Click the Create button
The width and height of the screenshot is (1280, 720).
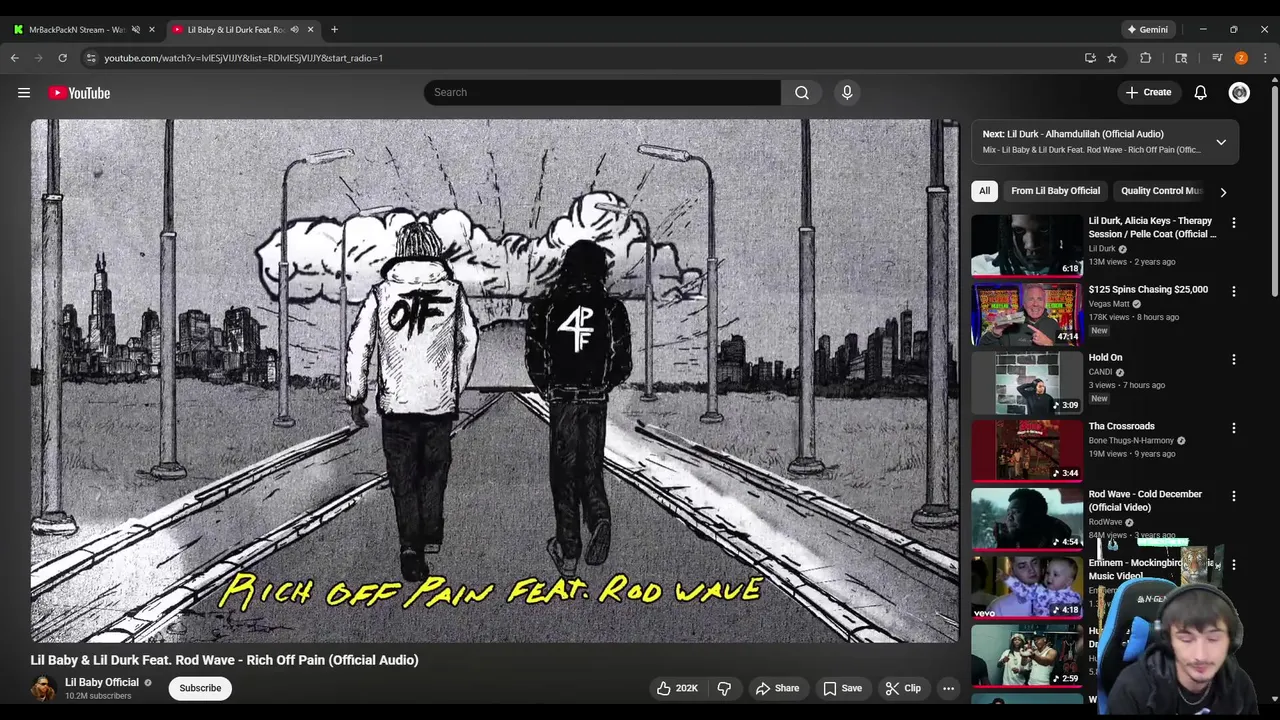pyautogui.click(x=1148, y=92)
